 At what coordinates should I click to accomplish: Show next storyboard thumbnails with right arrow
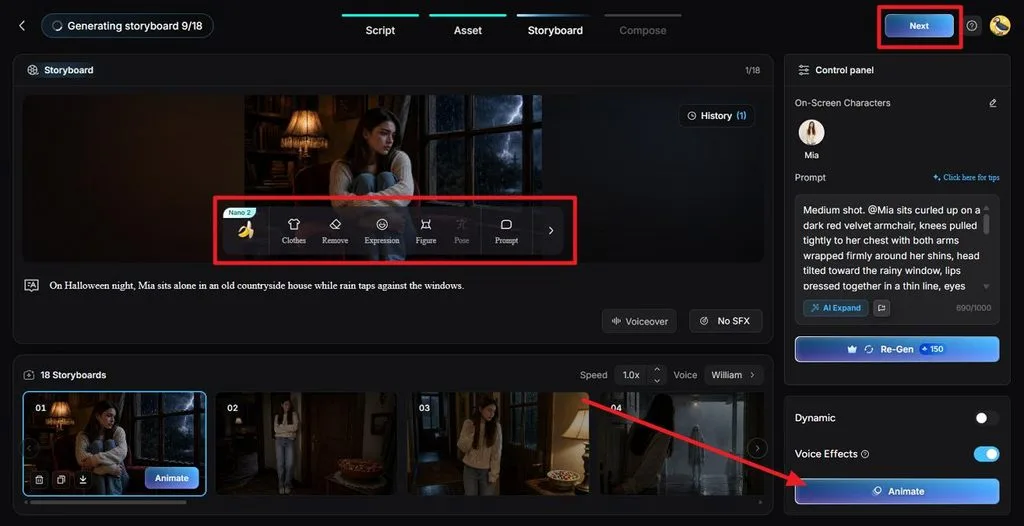pos(757,448)
